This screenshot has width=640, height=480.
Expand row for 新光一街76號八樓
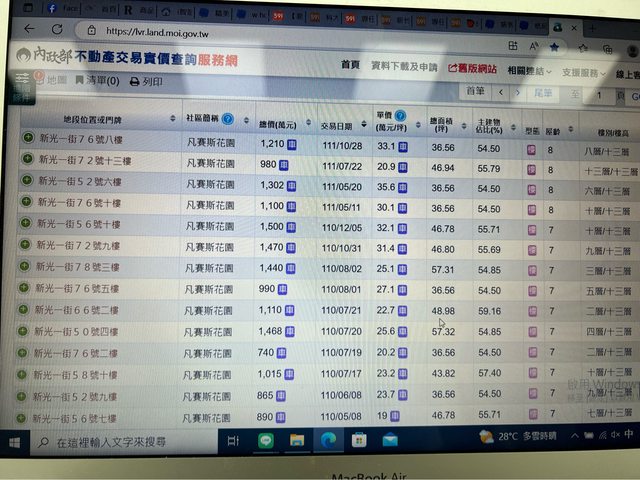[27, 141]
